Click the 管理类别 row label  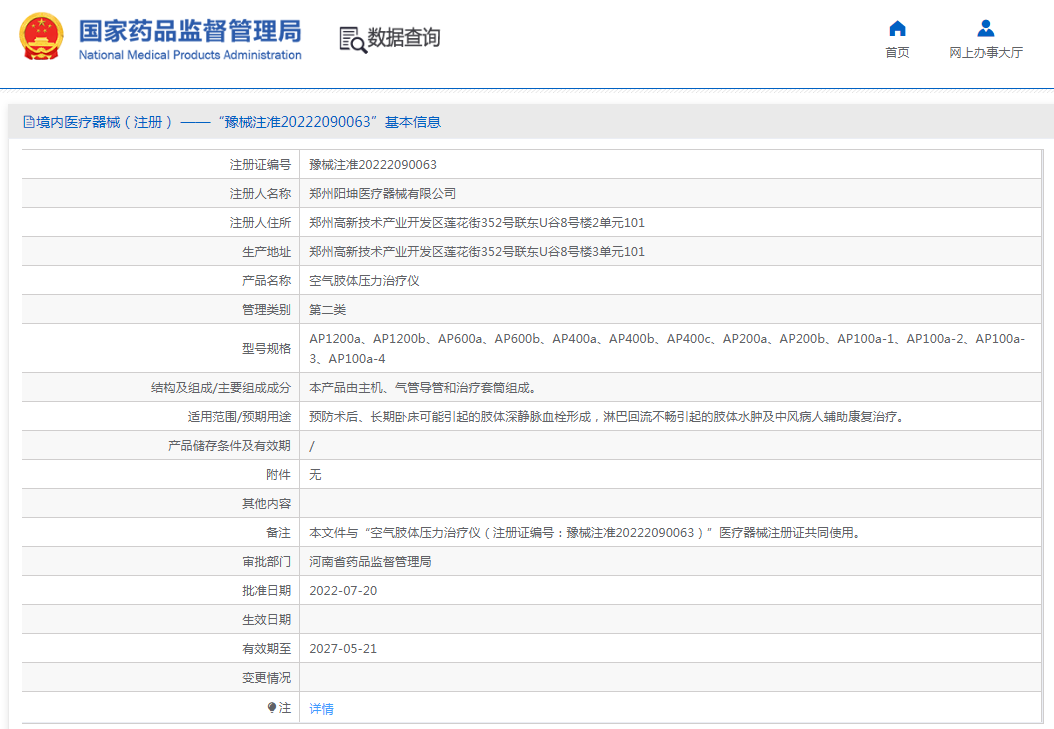(266, 309)
